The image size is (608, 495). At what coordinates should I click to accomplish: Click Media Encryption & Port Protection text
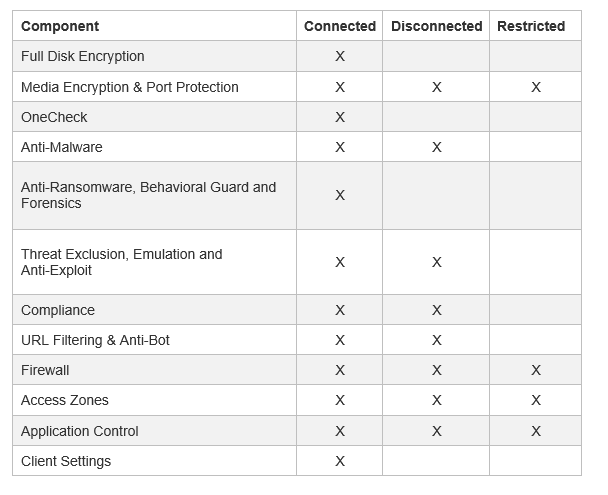point(130,87)
